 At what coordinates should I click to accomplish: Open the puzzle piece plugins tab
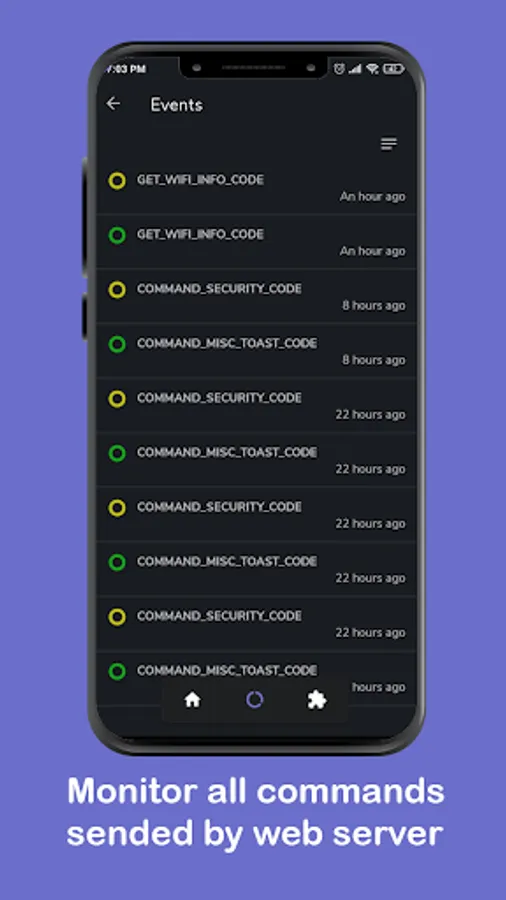[317, 700]
